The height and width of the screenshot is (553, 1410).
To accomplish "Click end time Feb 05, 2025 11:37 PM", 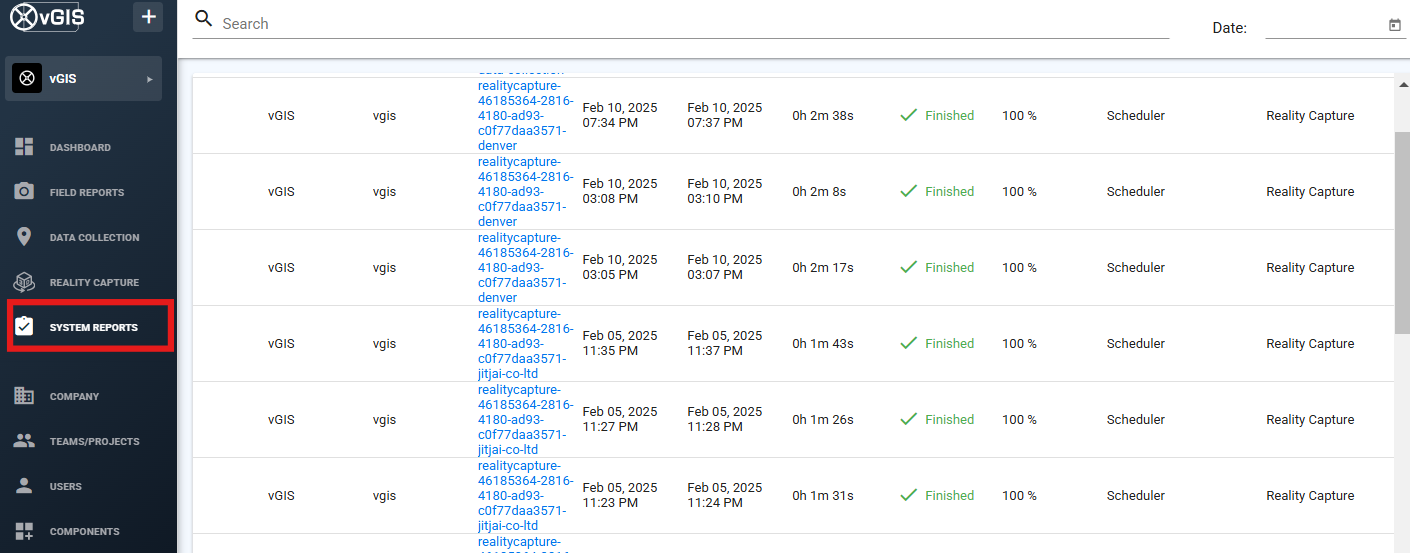I will pos(725,343).
